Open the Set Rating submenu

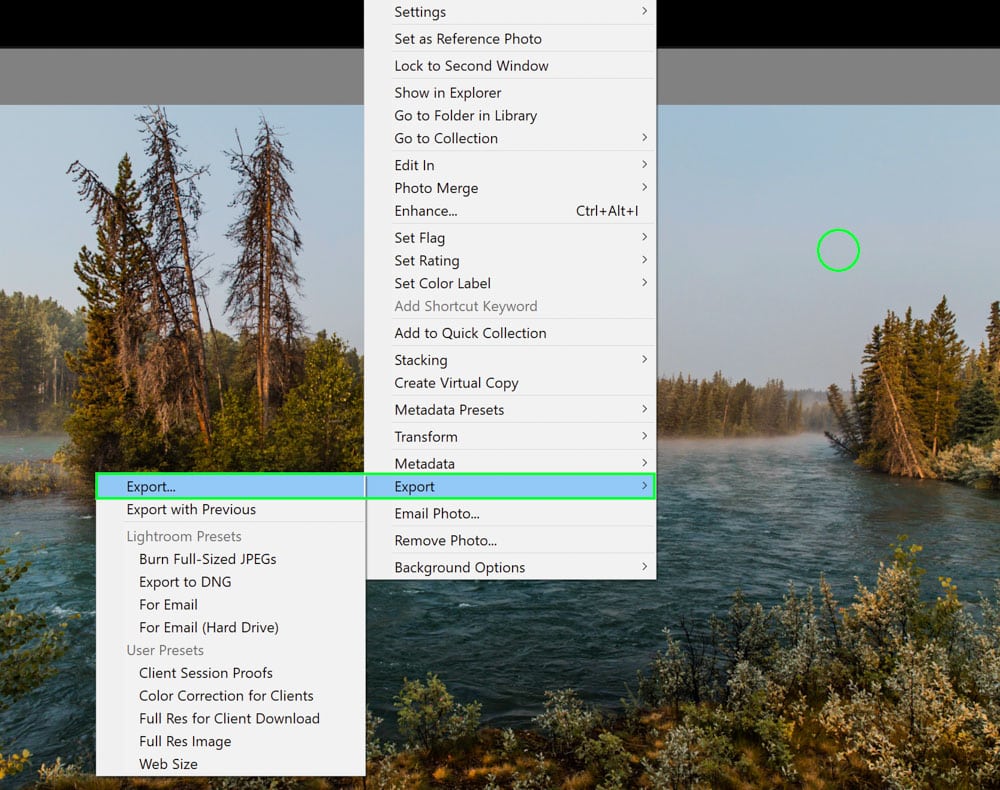coord(510,261)
